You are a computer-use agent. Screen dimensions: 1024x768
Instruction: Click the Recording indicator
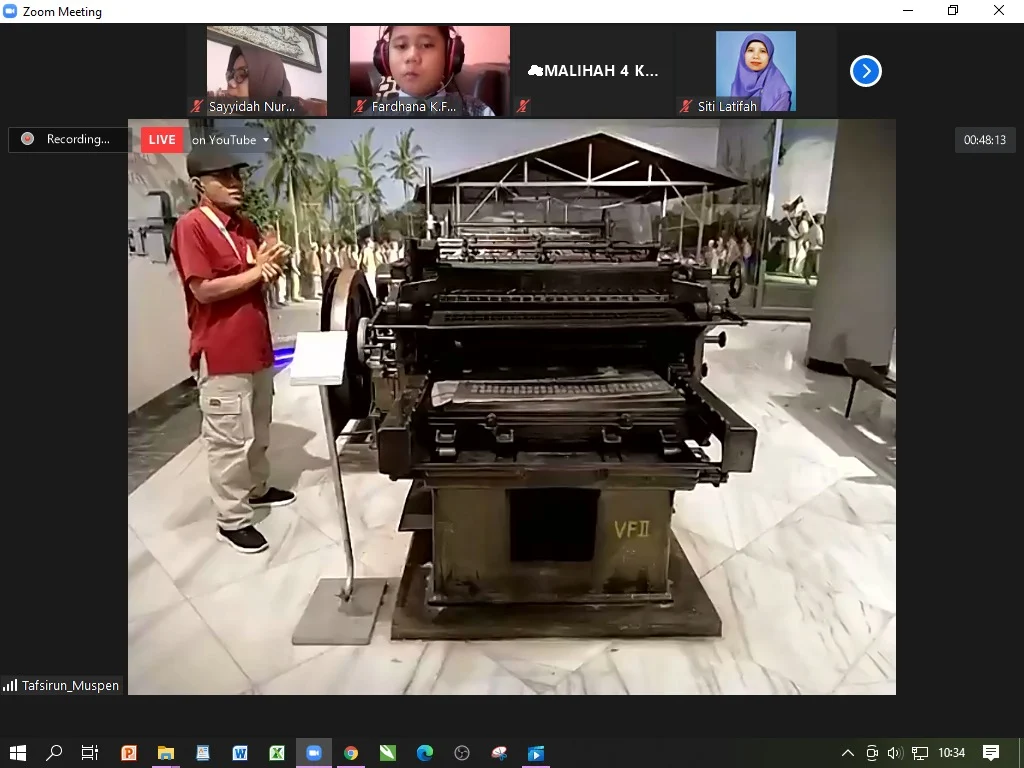[x=68, y=139]
